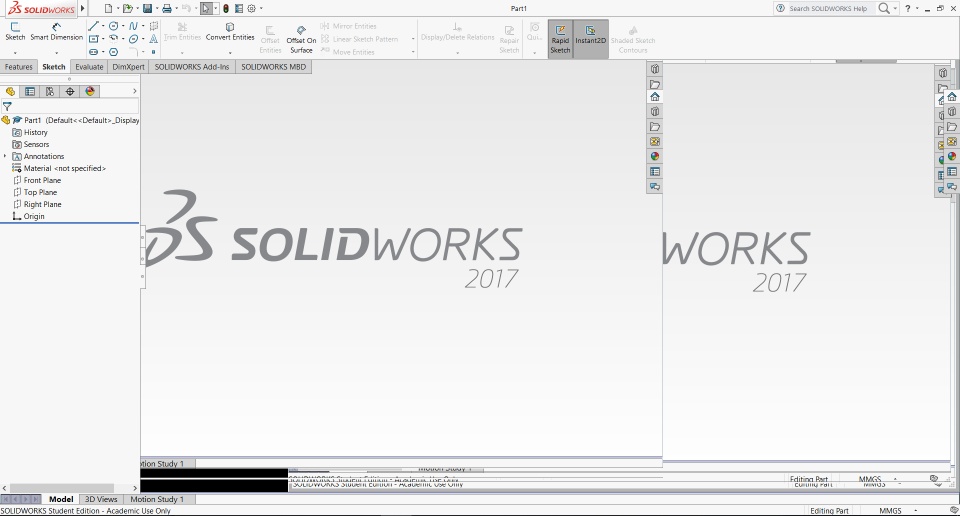Switch to the Evaluate tab
This screenshot has height=516, width=960.
89,67
